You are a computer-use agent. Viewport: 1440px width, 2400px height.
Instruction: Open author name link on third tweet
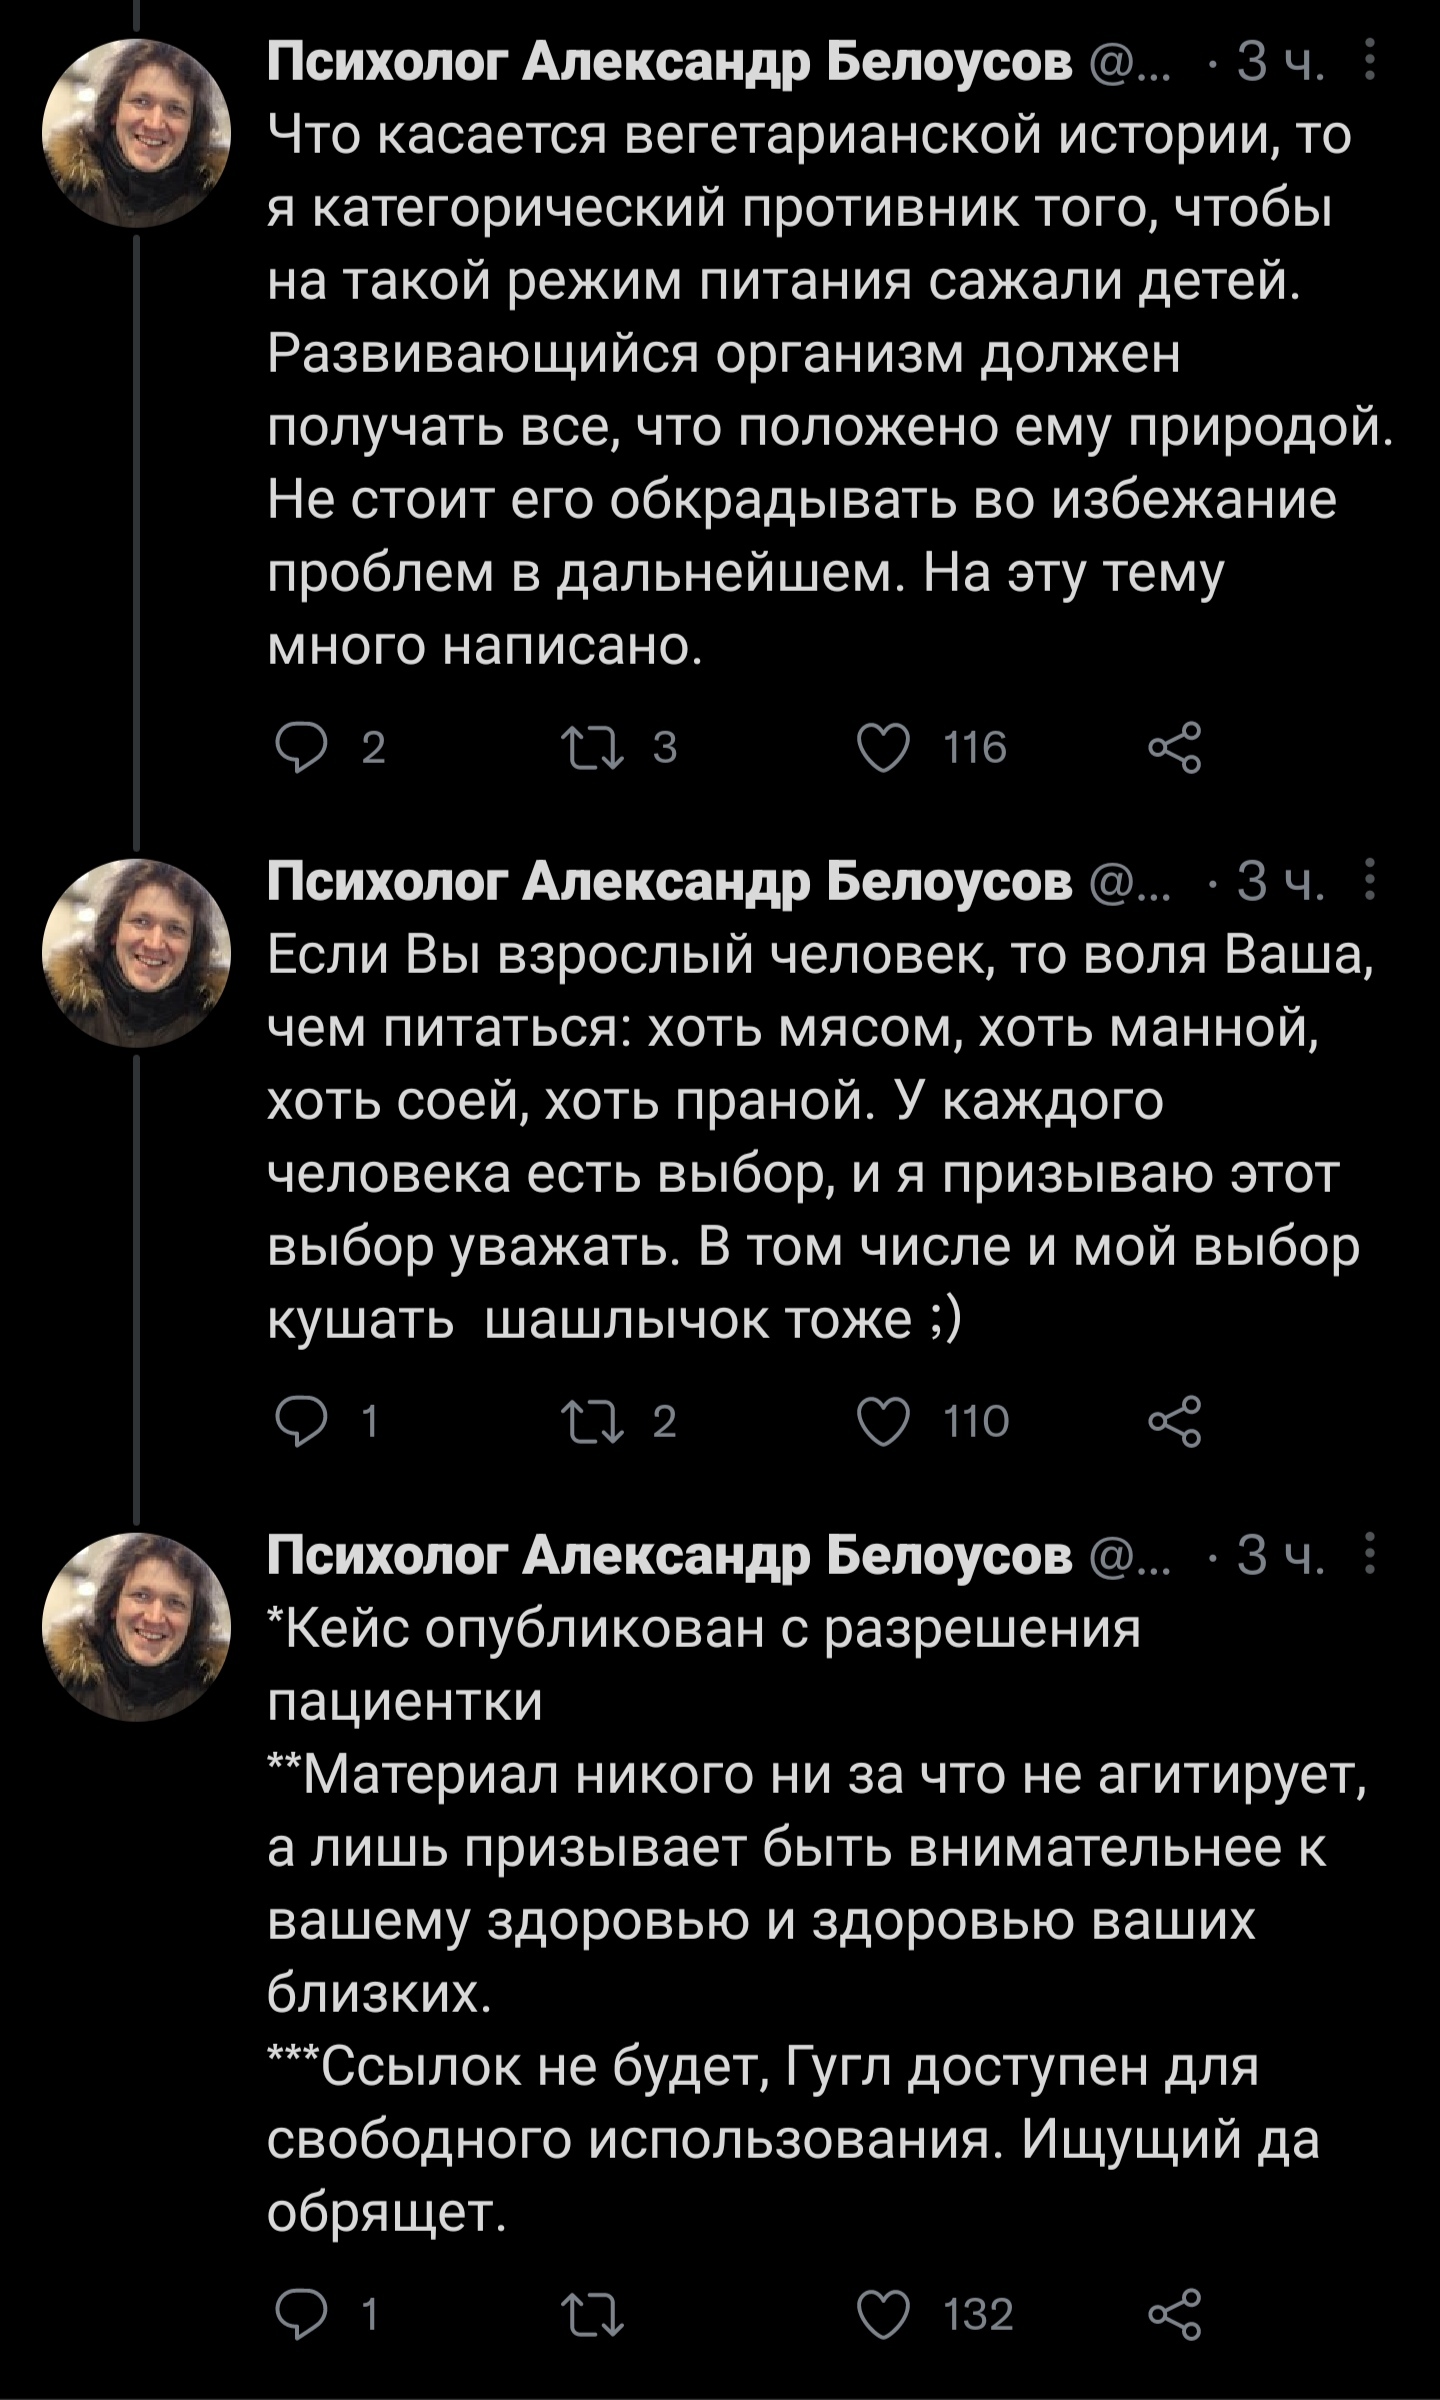click(x=668, y=1555)
